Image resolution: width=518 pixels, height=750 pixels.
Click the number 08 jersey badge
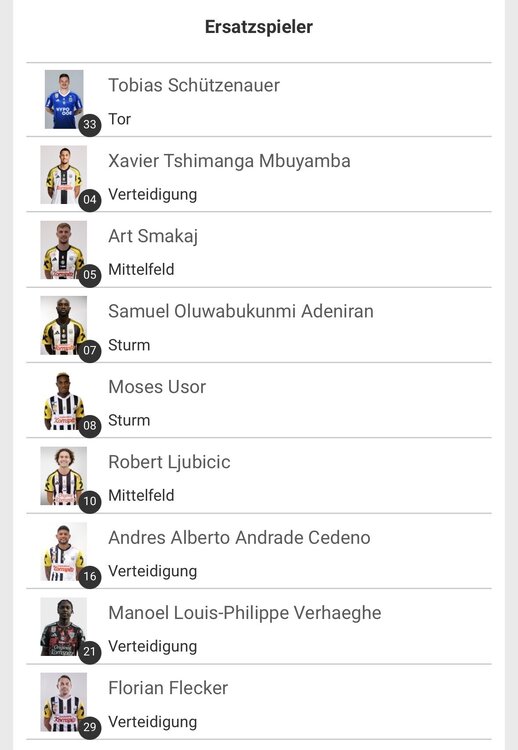point(90,425)
